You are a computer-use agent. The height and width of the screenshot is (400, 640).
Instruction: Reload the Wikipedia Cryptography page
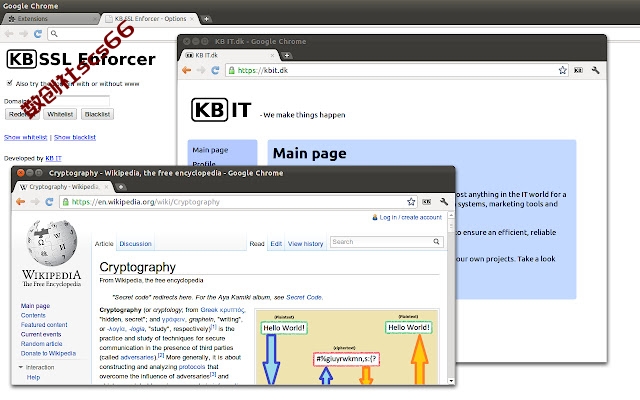coord(49,202)
